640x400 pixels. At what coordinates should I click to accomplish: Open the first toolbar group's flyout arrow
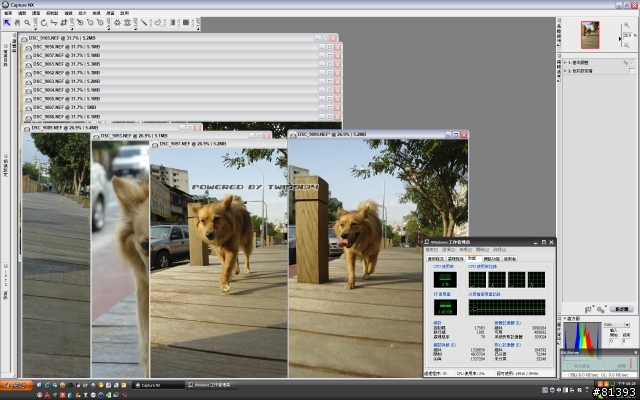click(36, 29)
